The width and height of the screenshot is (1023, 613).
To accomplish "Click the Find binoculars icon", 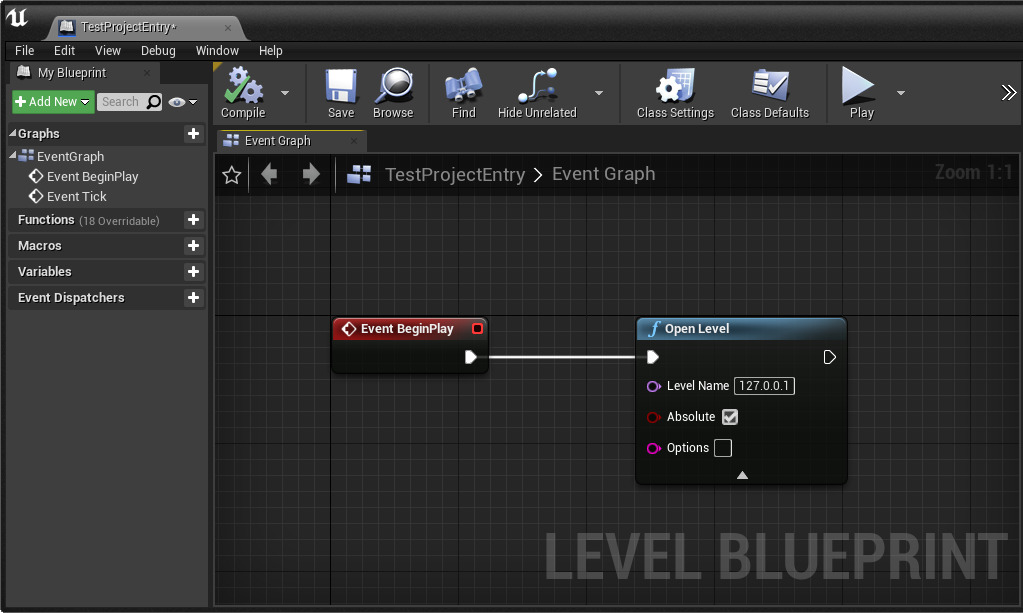I will [463, 88].
